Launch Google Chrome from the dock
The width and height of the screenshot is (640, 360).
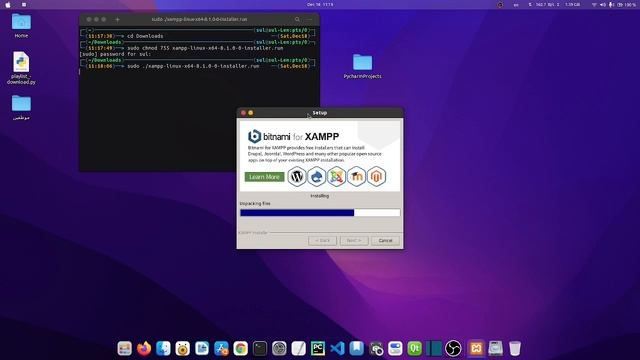tap(241, 349)
